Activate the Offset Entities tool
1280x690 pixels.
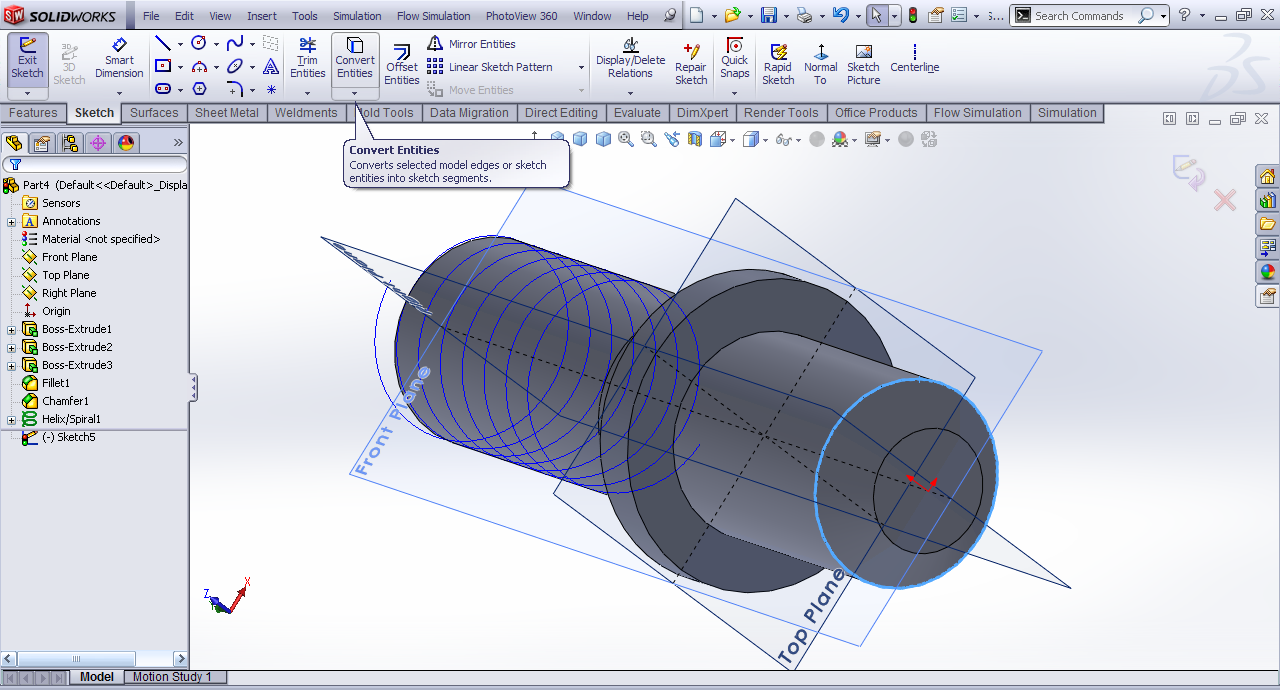pos(401,64)
